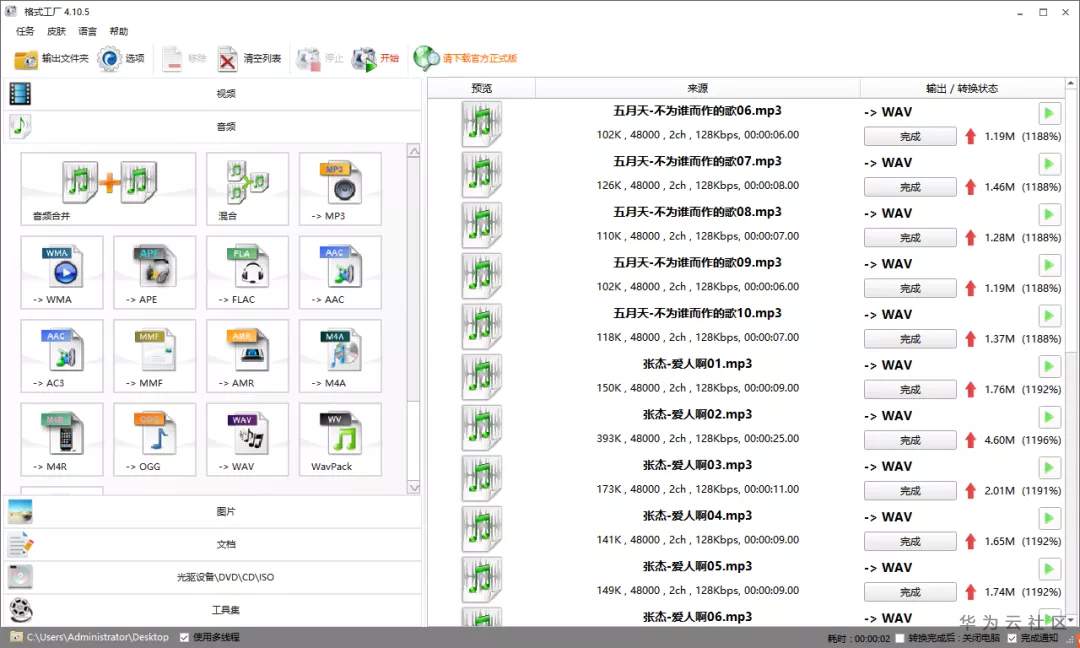
Task: Expand the 视频 video category
Action: tap(213, 94)
